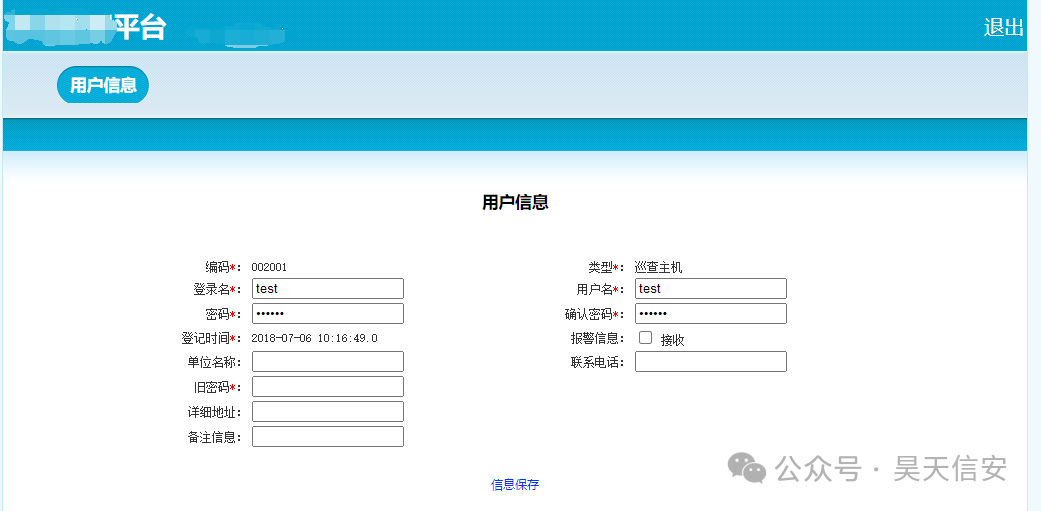
Task: Focus the 用户名 text field
Action: [710, 289]
